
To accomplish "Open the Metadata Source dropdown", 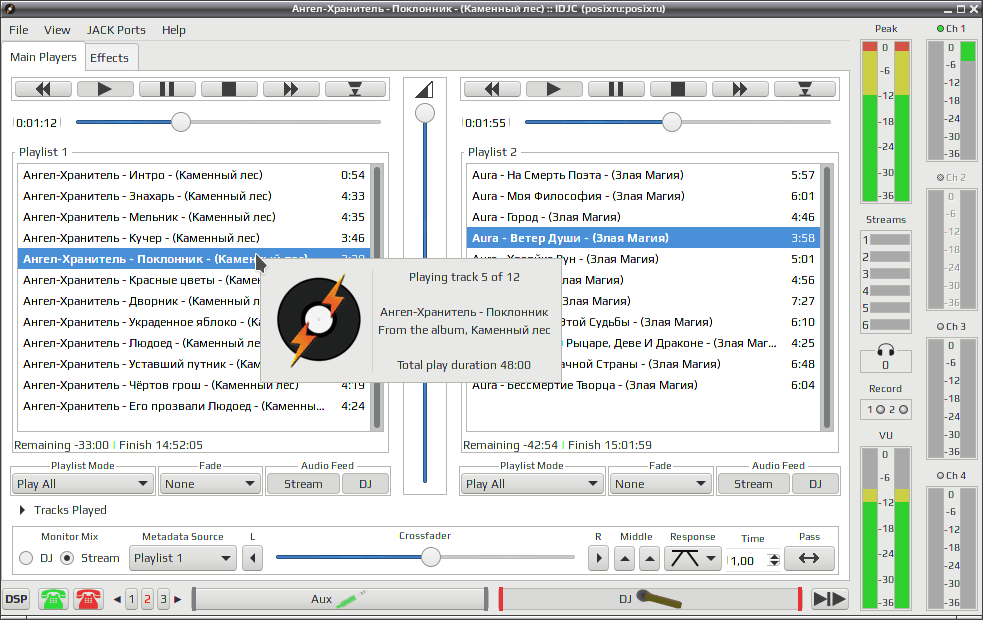I will 182,558.
